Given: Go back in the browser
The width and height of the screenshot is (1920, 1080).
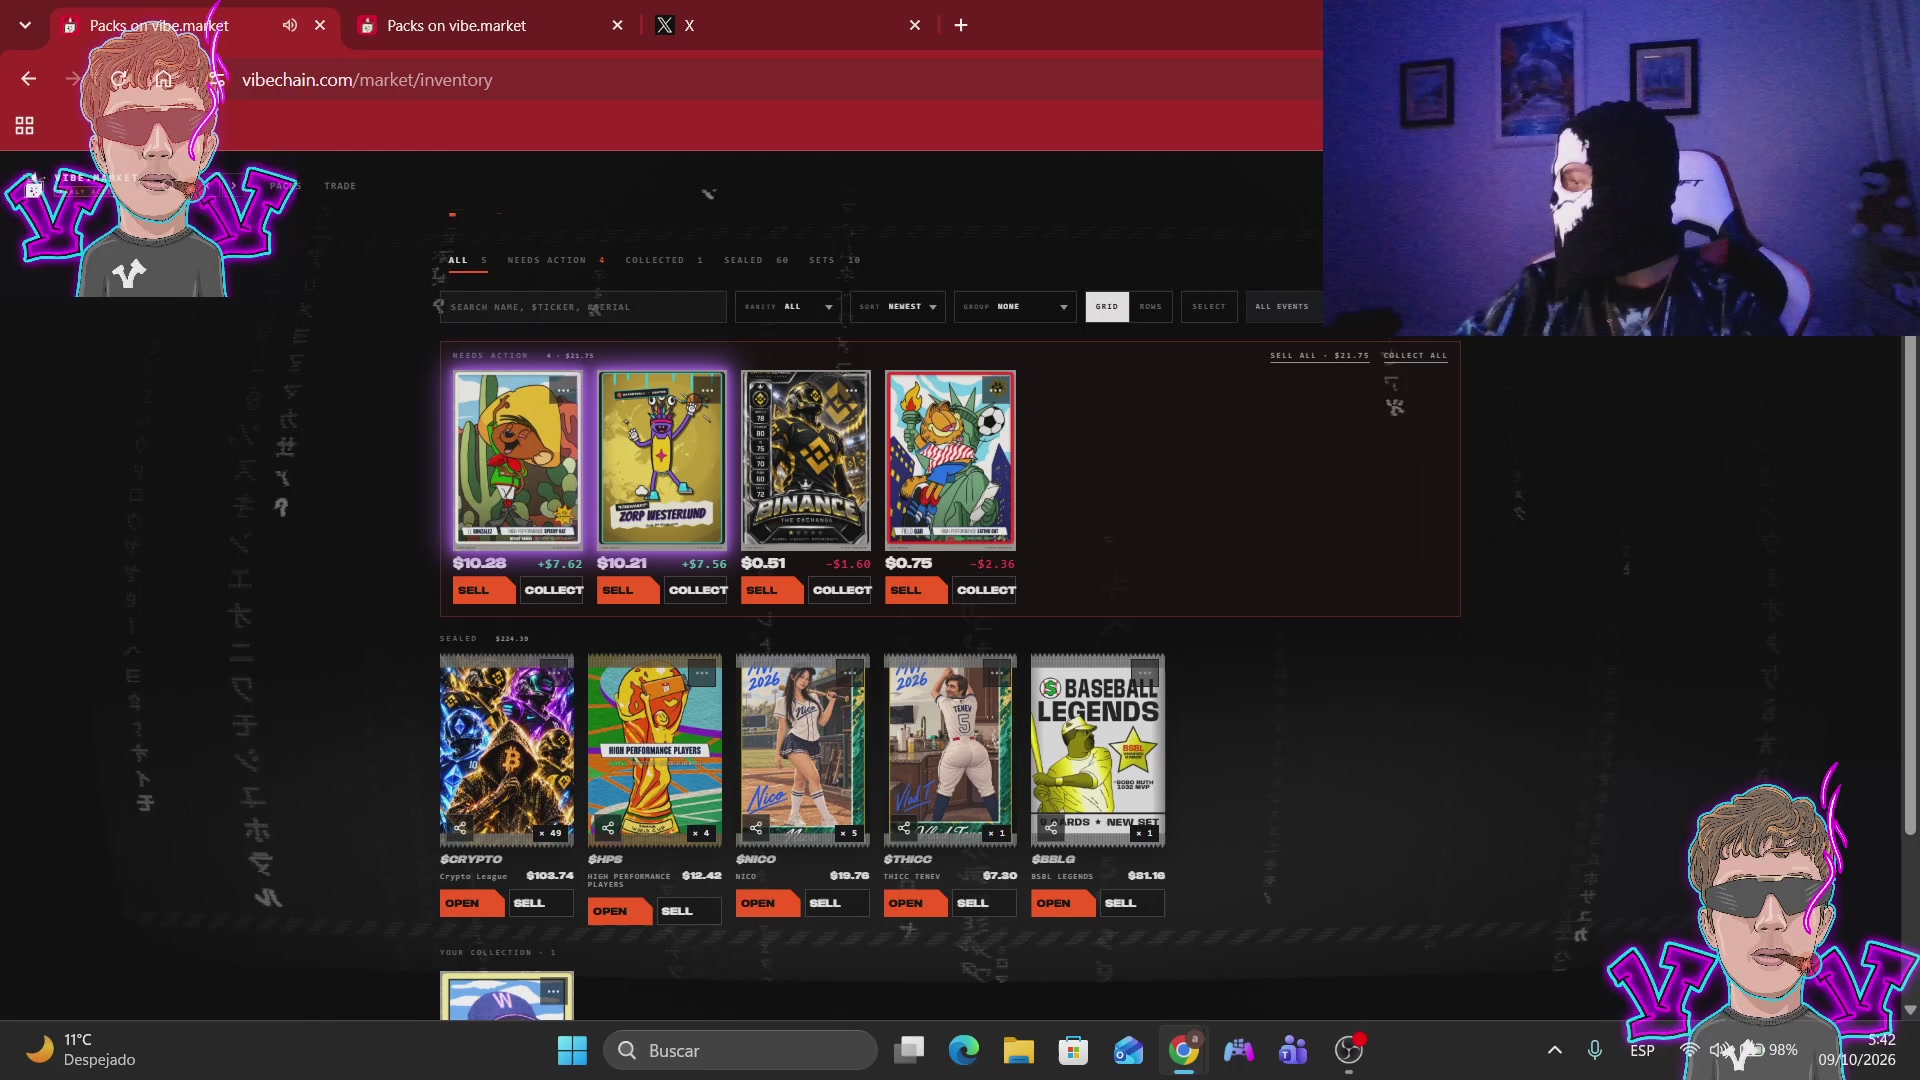Looking at the screenshot, I should [28, 79].
